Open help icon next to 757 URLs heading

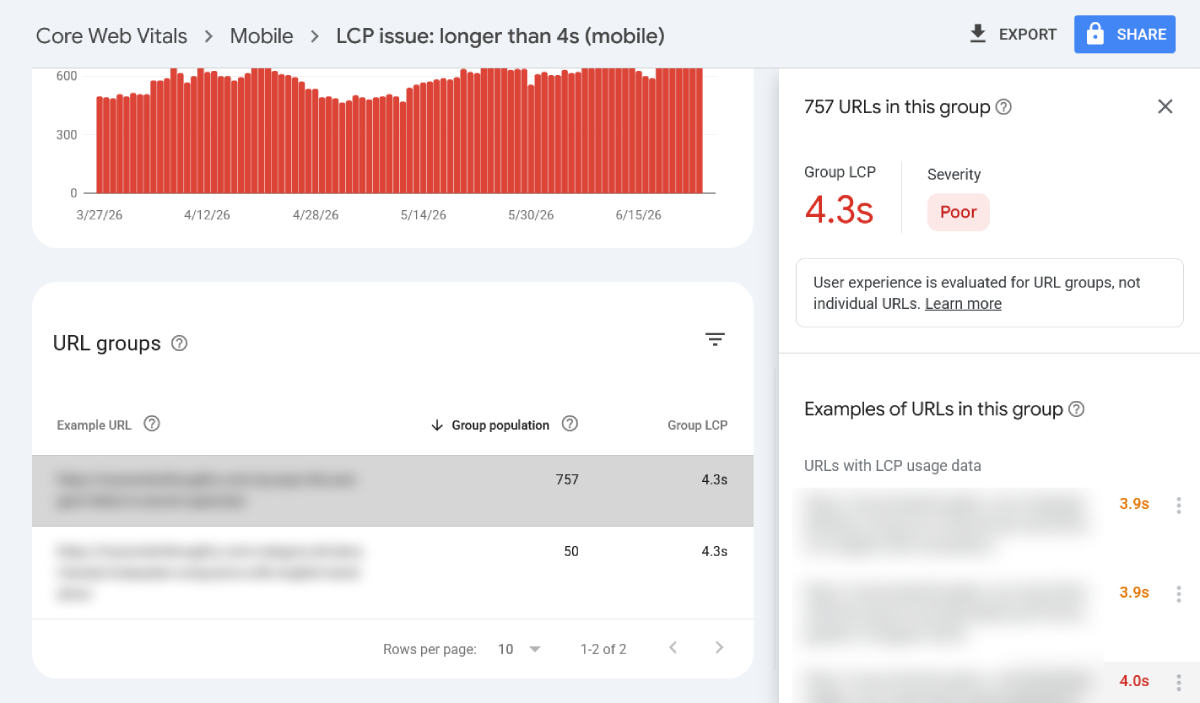(1004, 107)
